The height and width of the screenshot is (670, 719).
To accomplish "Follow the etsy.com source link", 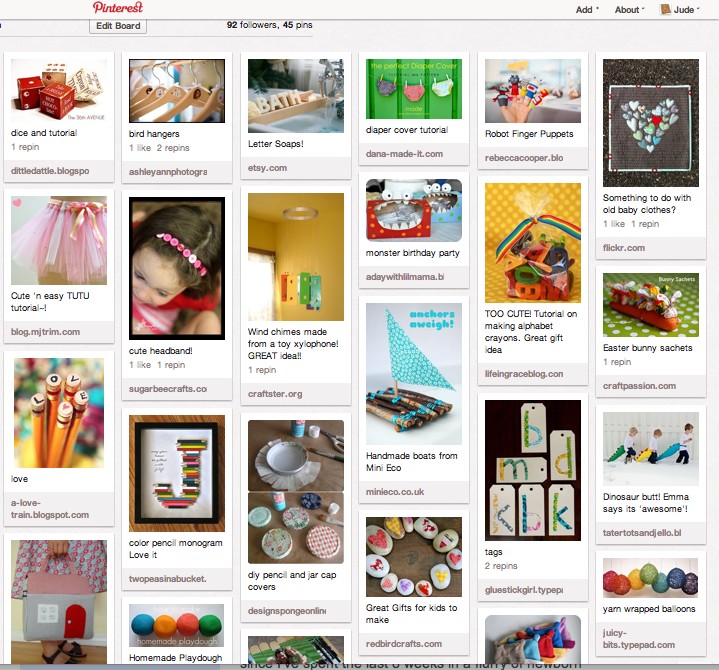I will pos(267,168).
